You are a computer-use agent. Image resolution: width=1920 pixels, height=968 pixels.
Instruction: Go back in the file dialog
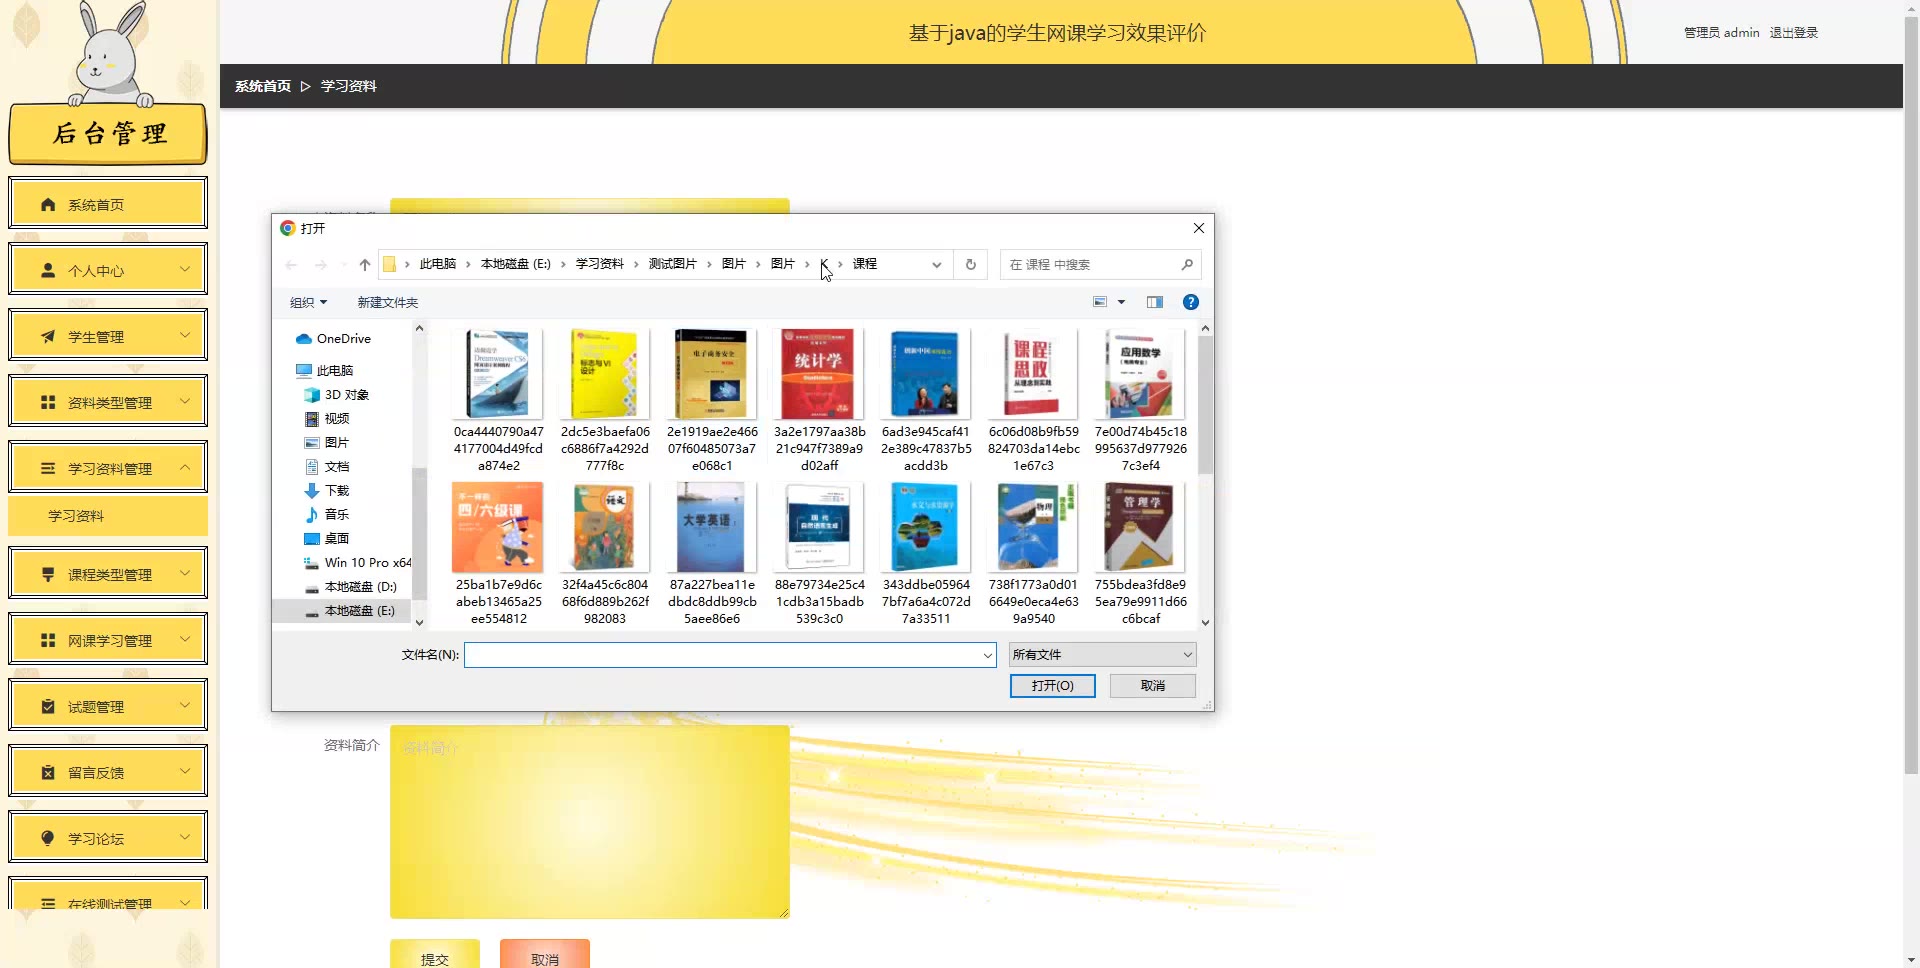pyautogui.click(x=291, y=265)
